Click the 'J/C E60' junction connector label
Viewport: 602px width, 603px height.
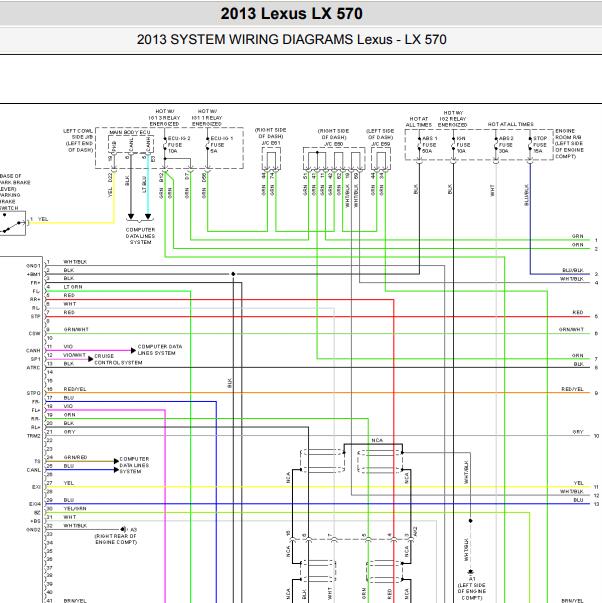point(333,144)
